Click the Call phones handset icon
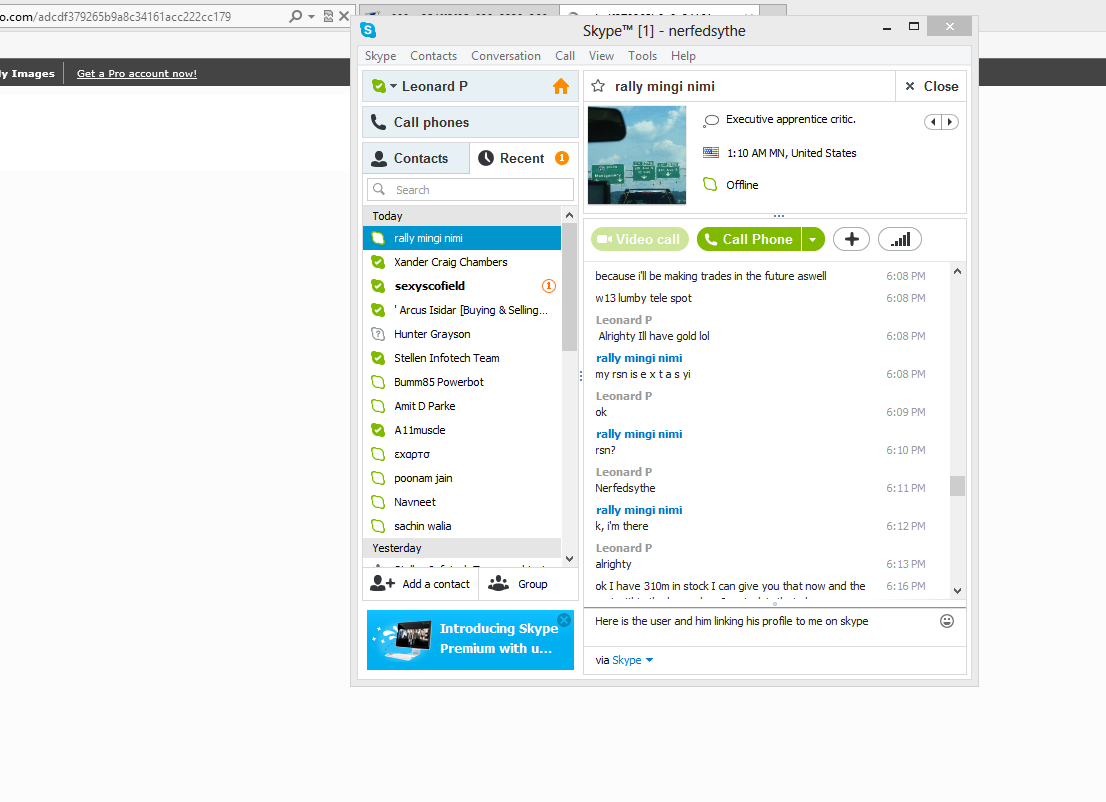 (x=379, y=122)
